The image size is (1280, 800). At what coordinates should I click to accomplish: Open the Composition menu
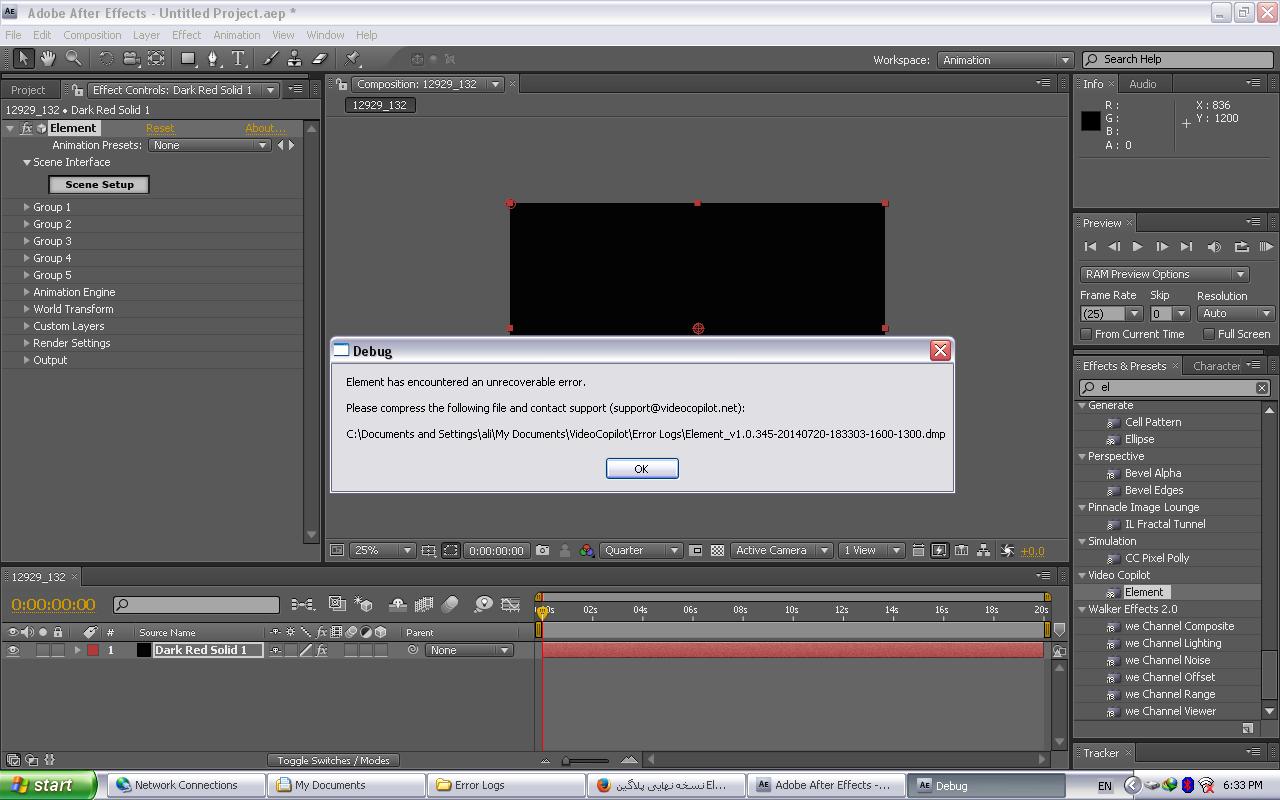[x=92, y=35]
